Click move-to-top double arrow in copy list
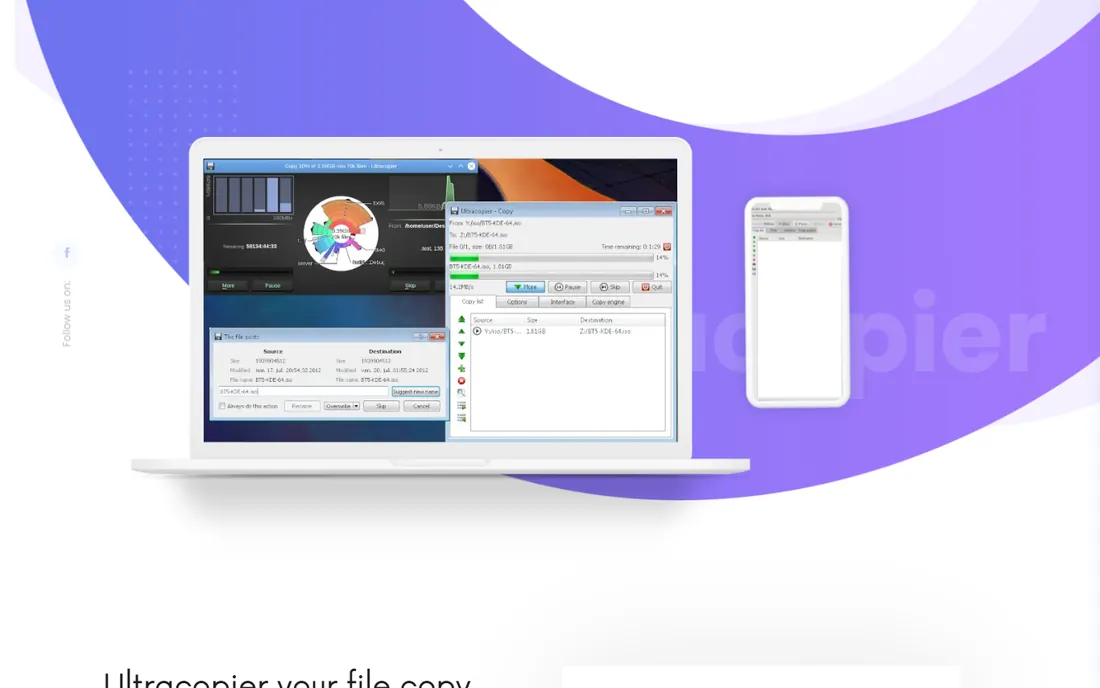The height and width of the screenshot is (688, 1100). (x=462, y=319)
